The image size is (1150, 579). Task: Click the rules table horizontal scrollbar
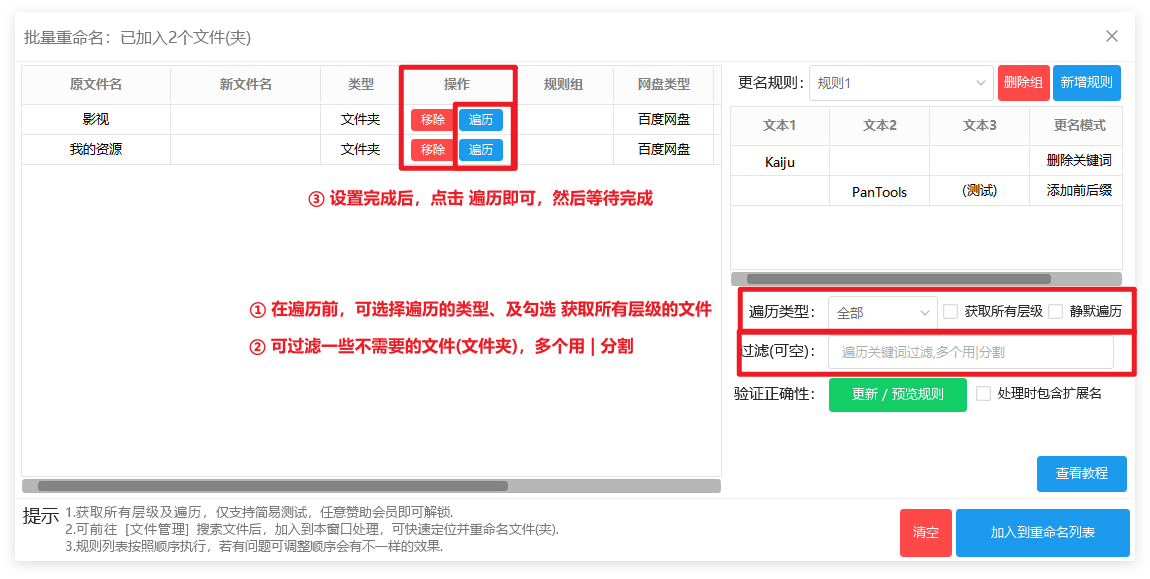(898, 279)
